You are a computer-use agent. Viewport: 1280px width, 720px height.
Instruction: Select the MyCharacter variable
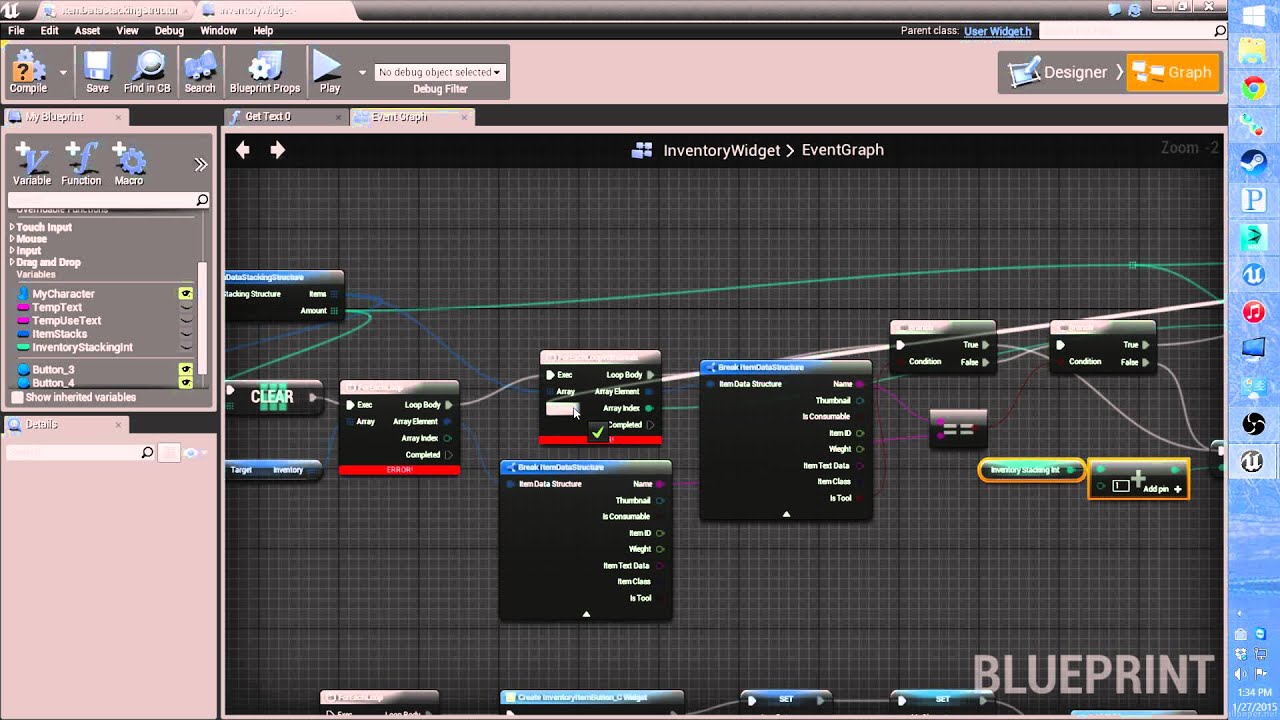pos(63,294)
